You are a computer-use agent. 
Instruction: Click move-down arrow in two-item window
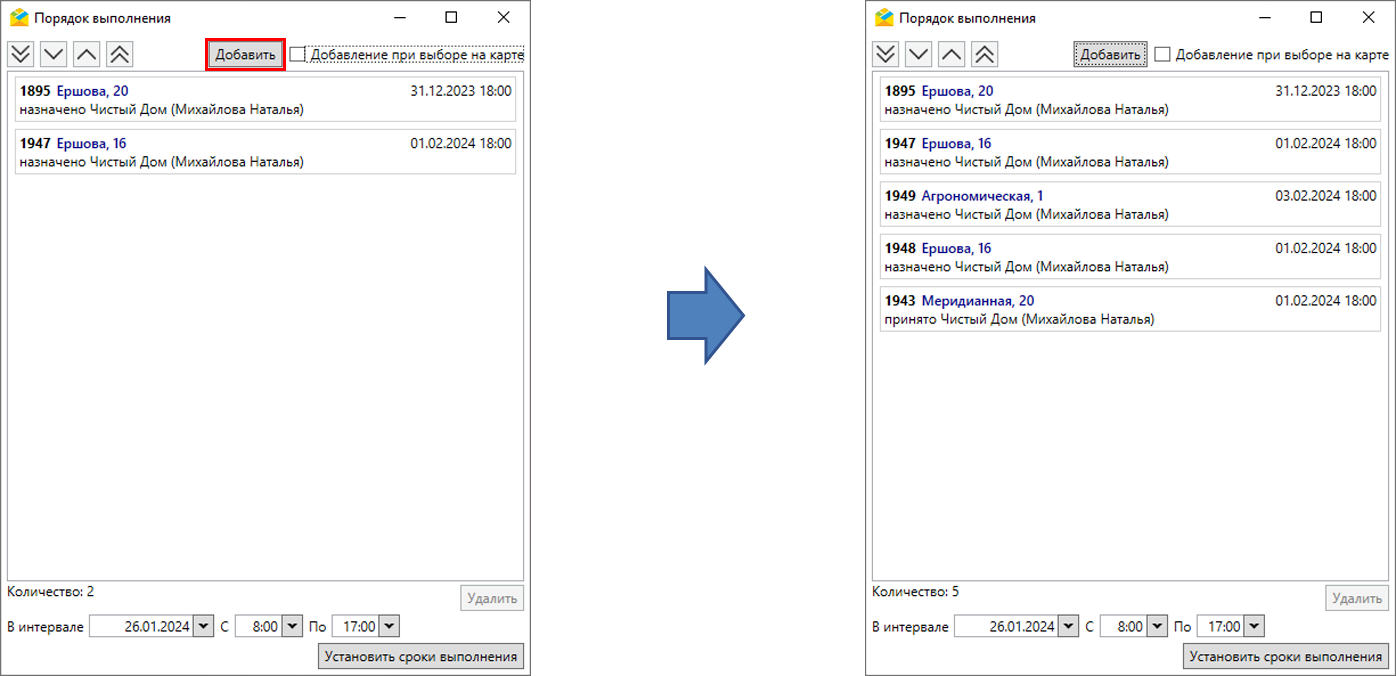[53, 54]
